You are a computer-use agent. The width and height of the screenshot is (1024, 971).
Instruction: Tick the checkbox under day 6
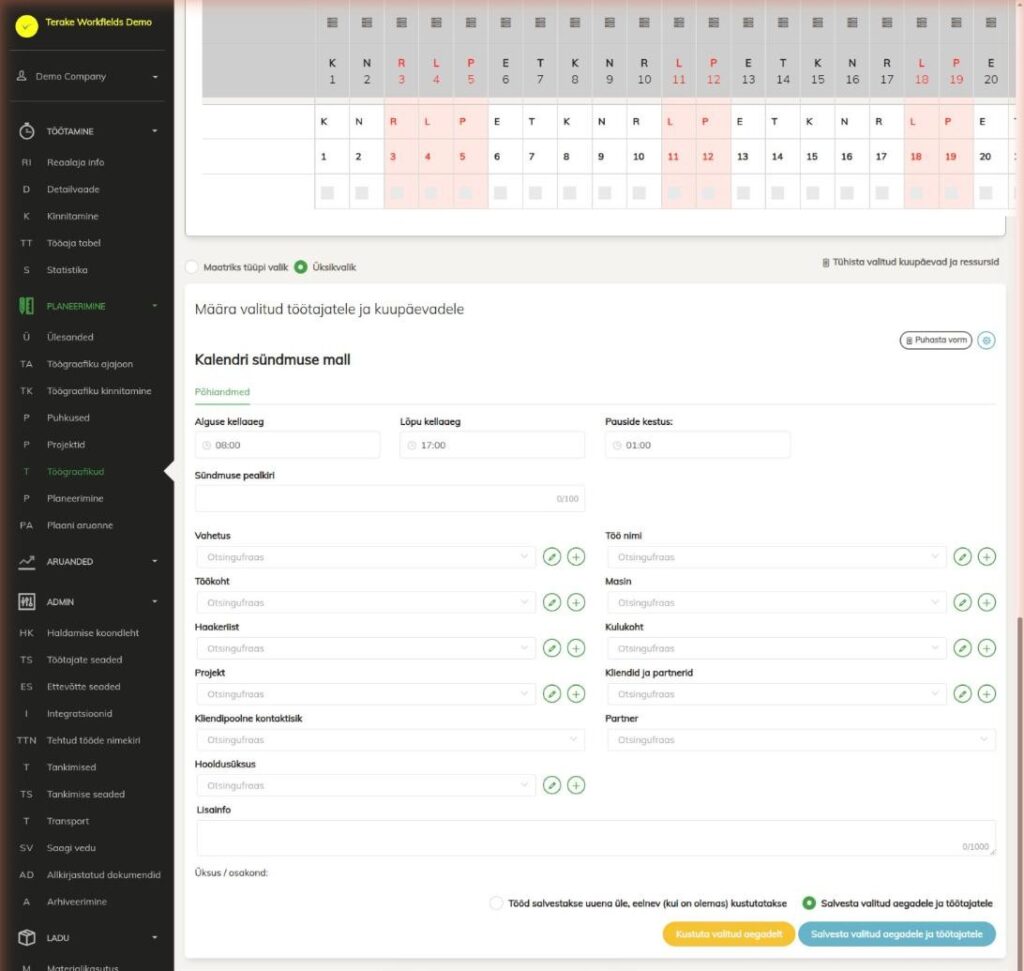[500, 193]
